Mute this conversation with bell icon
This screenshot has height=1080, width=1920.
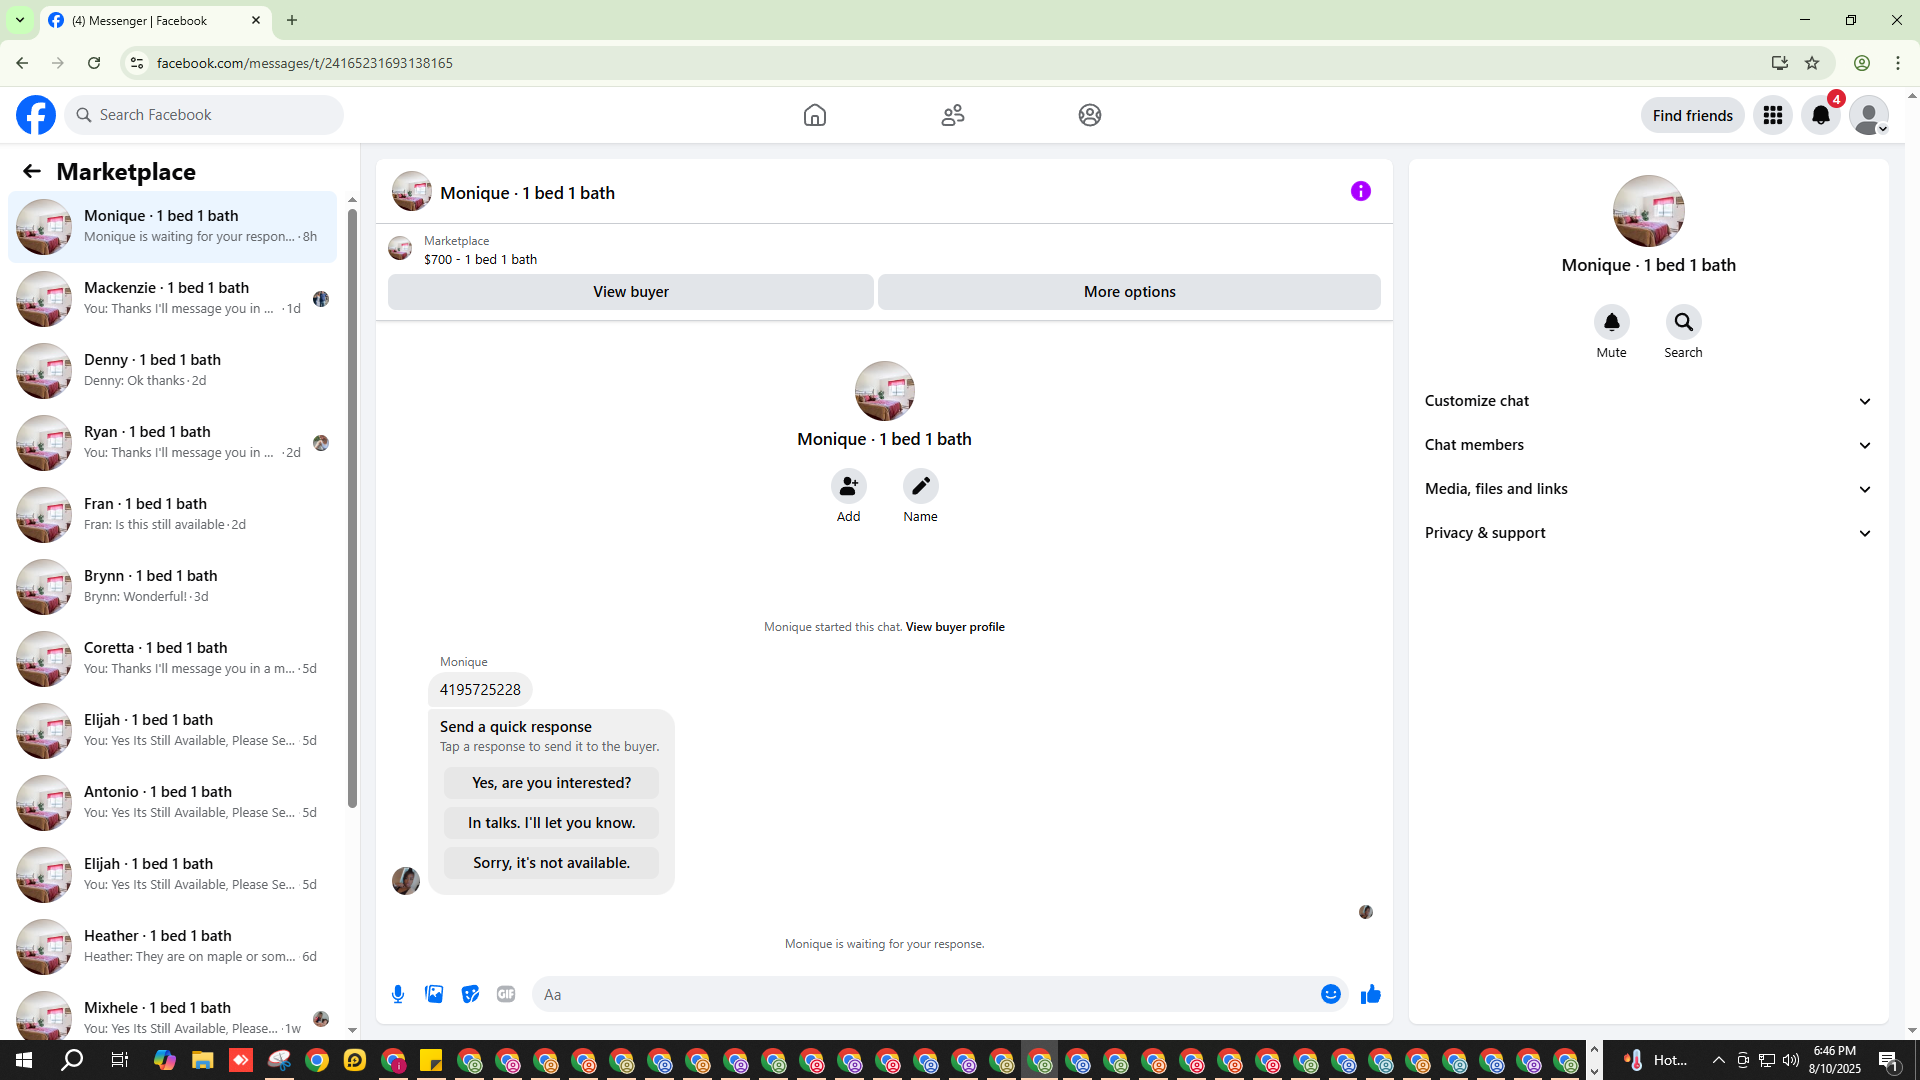(x=1611, y=322)
